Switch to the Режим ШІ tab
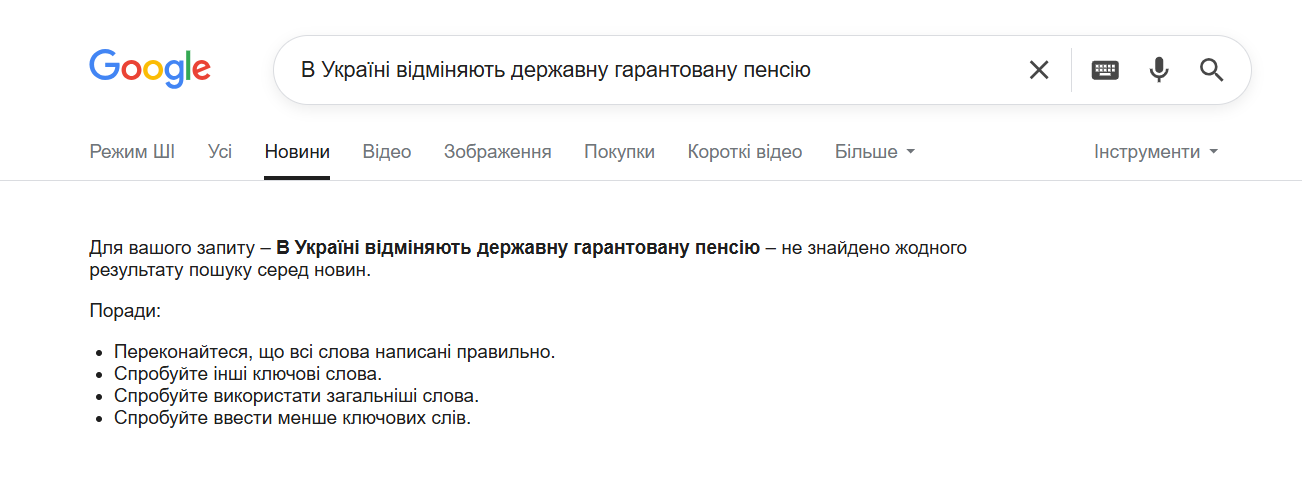 pos(132,152)
